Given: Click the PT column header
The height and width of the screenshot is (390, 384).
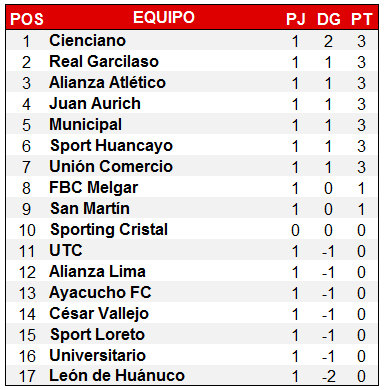Looking at the screenshot, I should 361,19.
